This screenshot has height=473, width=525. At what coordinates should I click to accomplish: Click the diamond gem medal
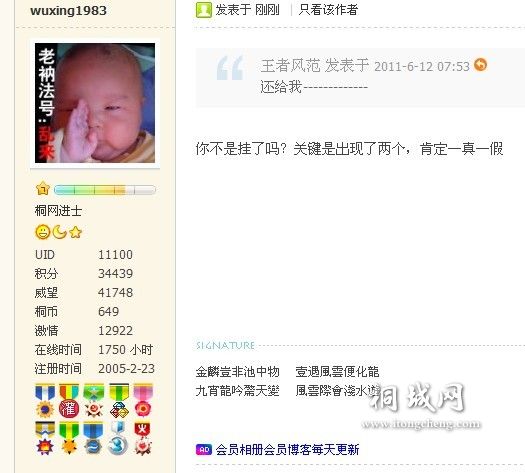tap(119, 401)
